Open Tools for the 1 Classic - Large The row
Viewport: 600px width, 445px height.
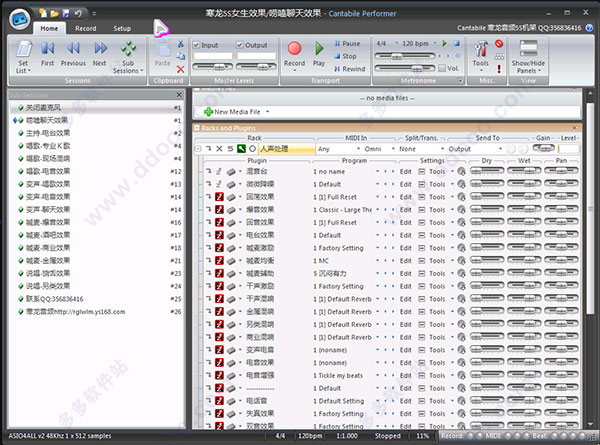coord(439,210)
